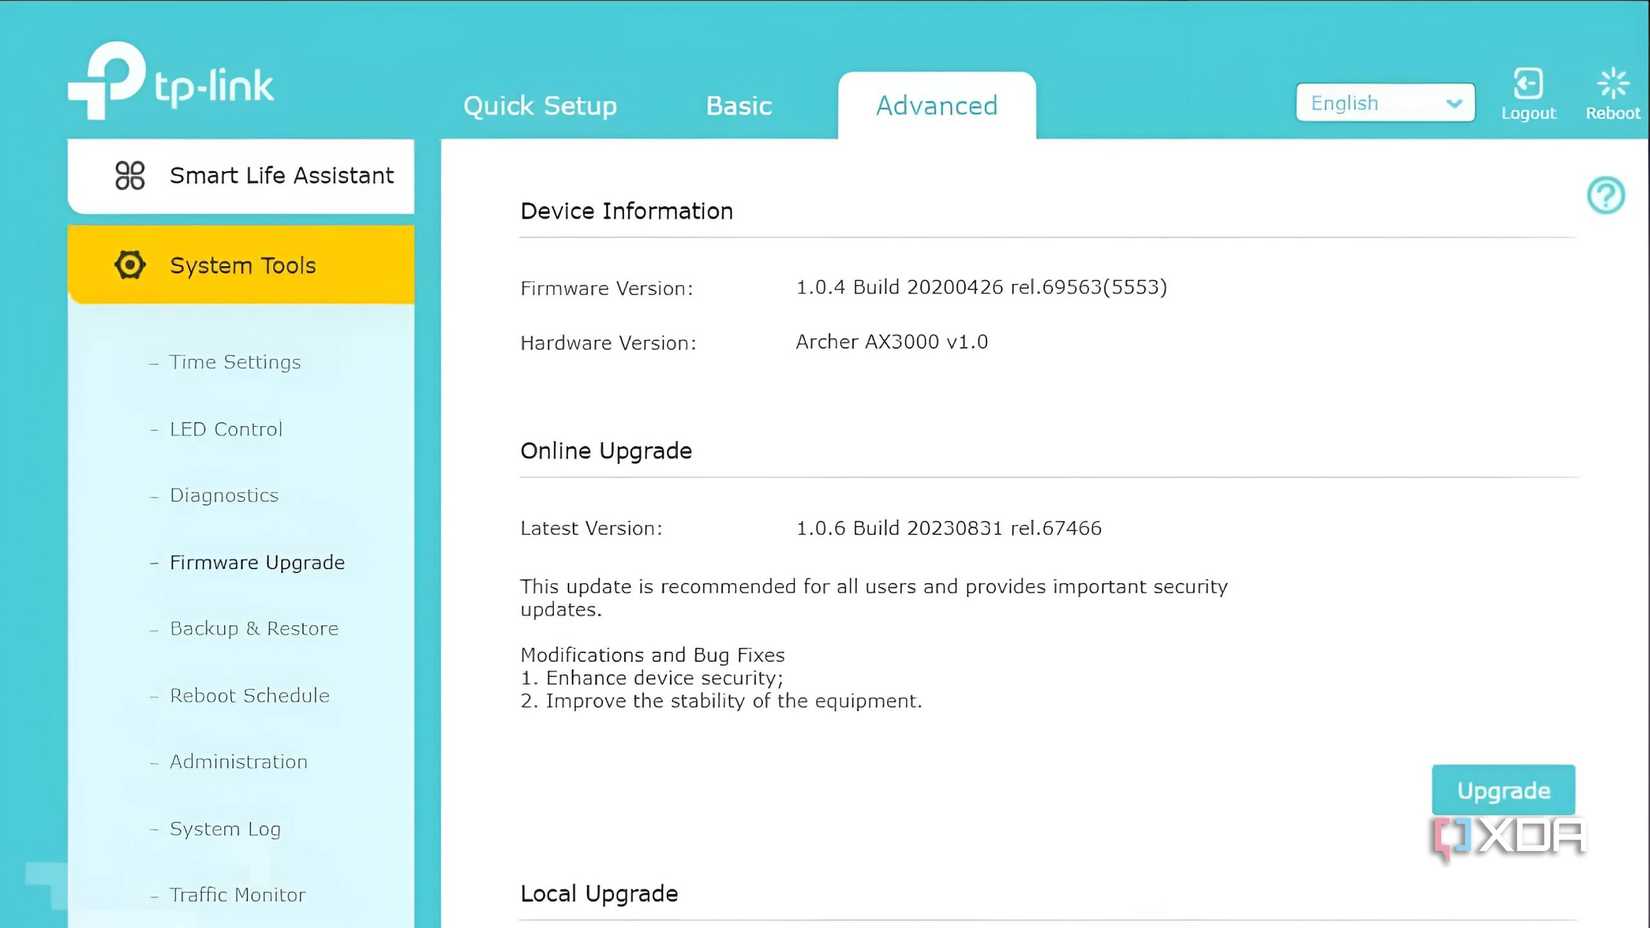The height and width of the screenshot is (928, 1650).
Task: Click hardware version Archer AX3000 v1.0
Action: pos(891,342)
